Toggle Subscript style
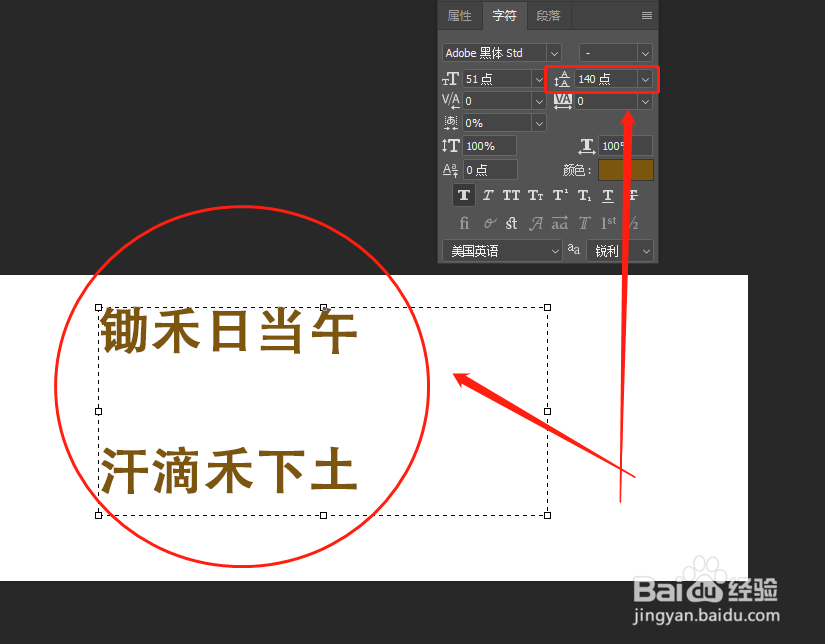This screenshot has height=644, width=825. (x=584, y=196)
